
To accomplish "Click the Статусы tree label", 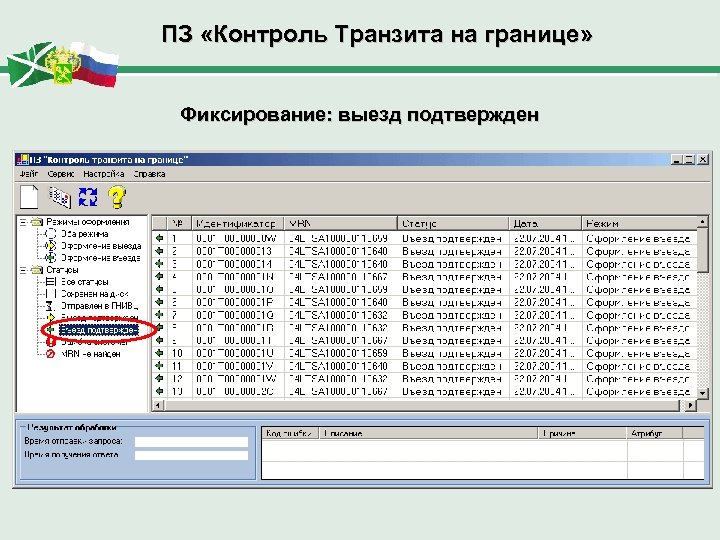I will pyautogui.click(x=62, y=270).
